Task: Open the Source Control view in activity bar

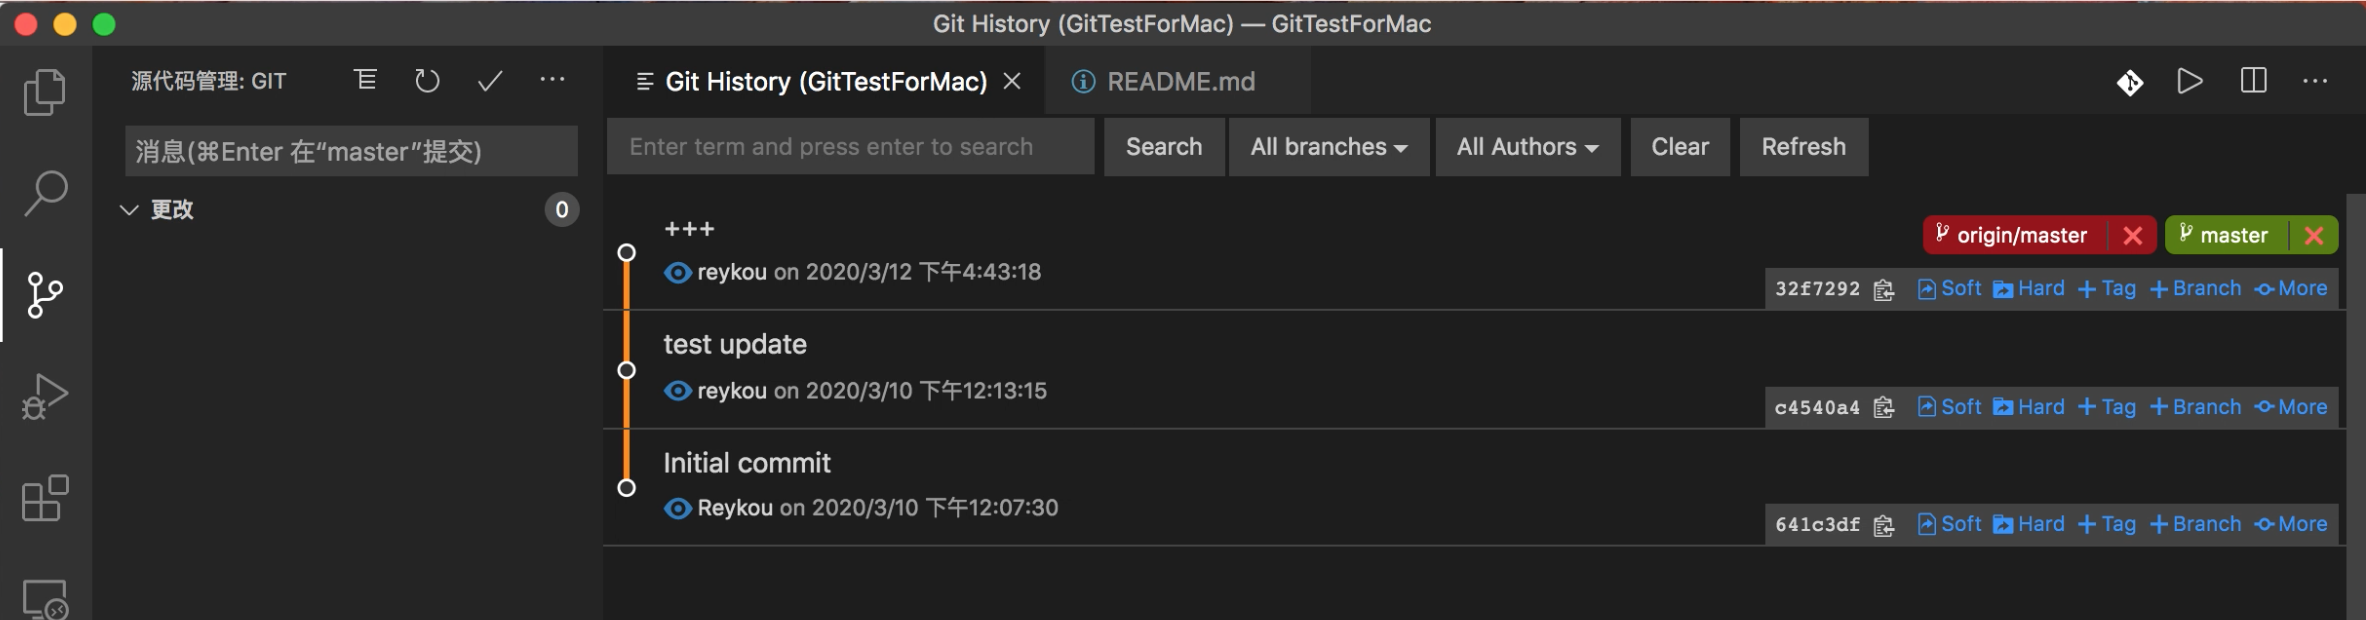Action: tap(44, 294)
